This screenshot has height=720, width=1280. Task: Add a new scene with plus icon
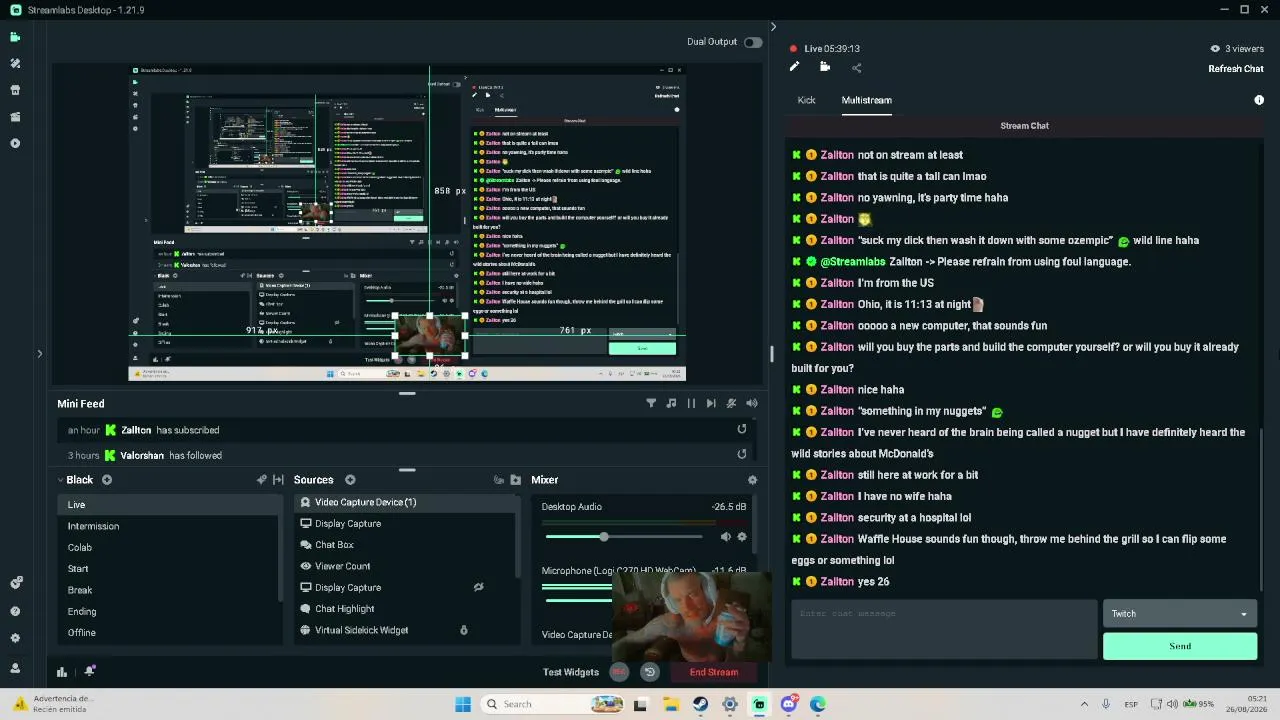[107, 480]
